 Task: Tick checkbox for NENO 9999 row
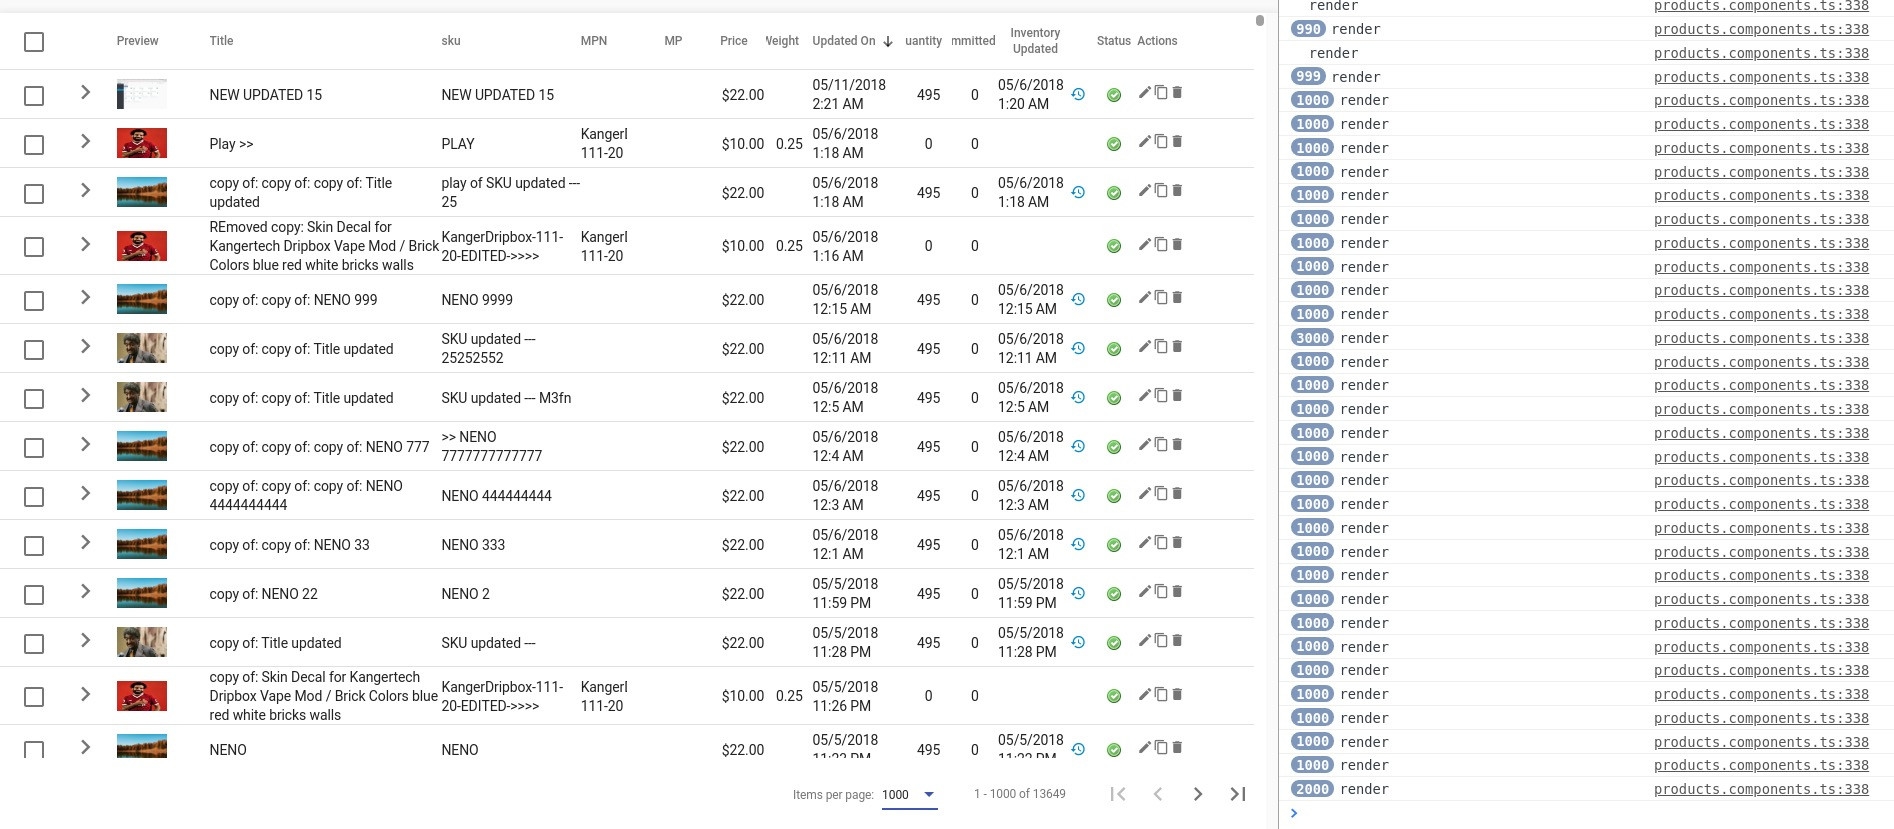click(x=34, y=300)
